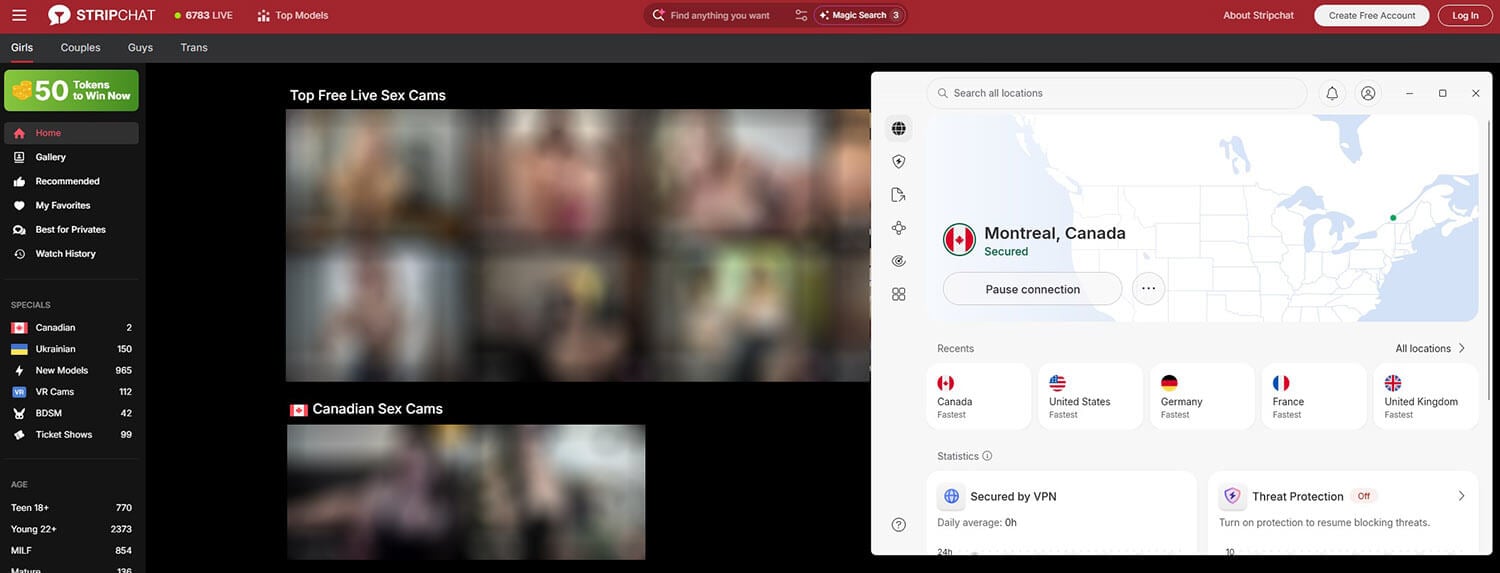Select Home in the left sidebar
The height and width of the screenshot is (573, 1500).
tap(71, 133)
